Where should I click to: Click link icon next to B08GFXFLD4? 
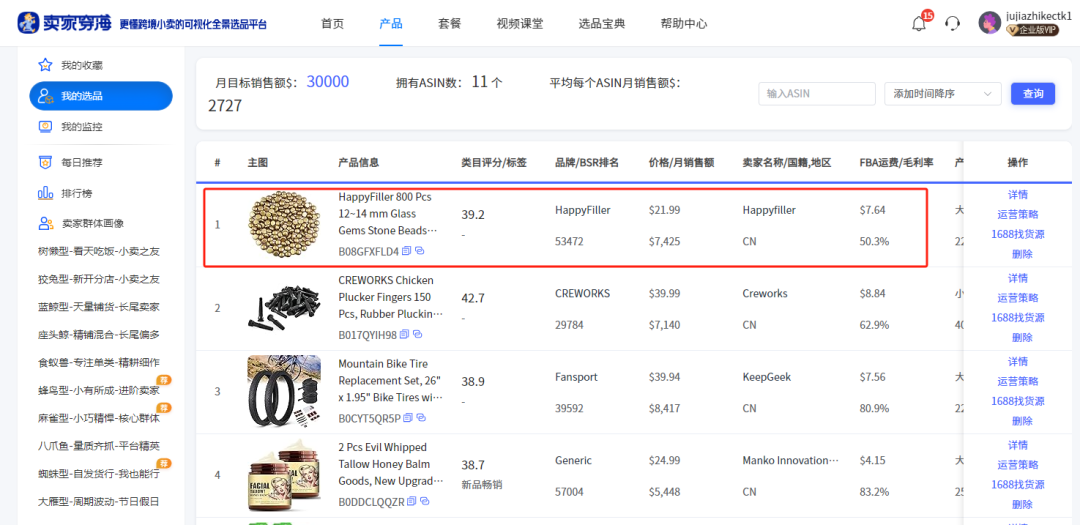point(419,251)
